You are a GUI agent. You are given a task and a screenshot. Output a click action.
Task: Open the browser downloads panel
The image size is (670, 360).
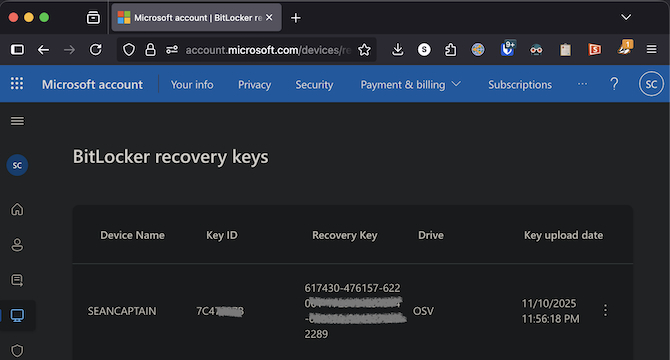click(x=397, y=50)
